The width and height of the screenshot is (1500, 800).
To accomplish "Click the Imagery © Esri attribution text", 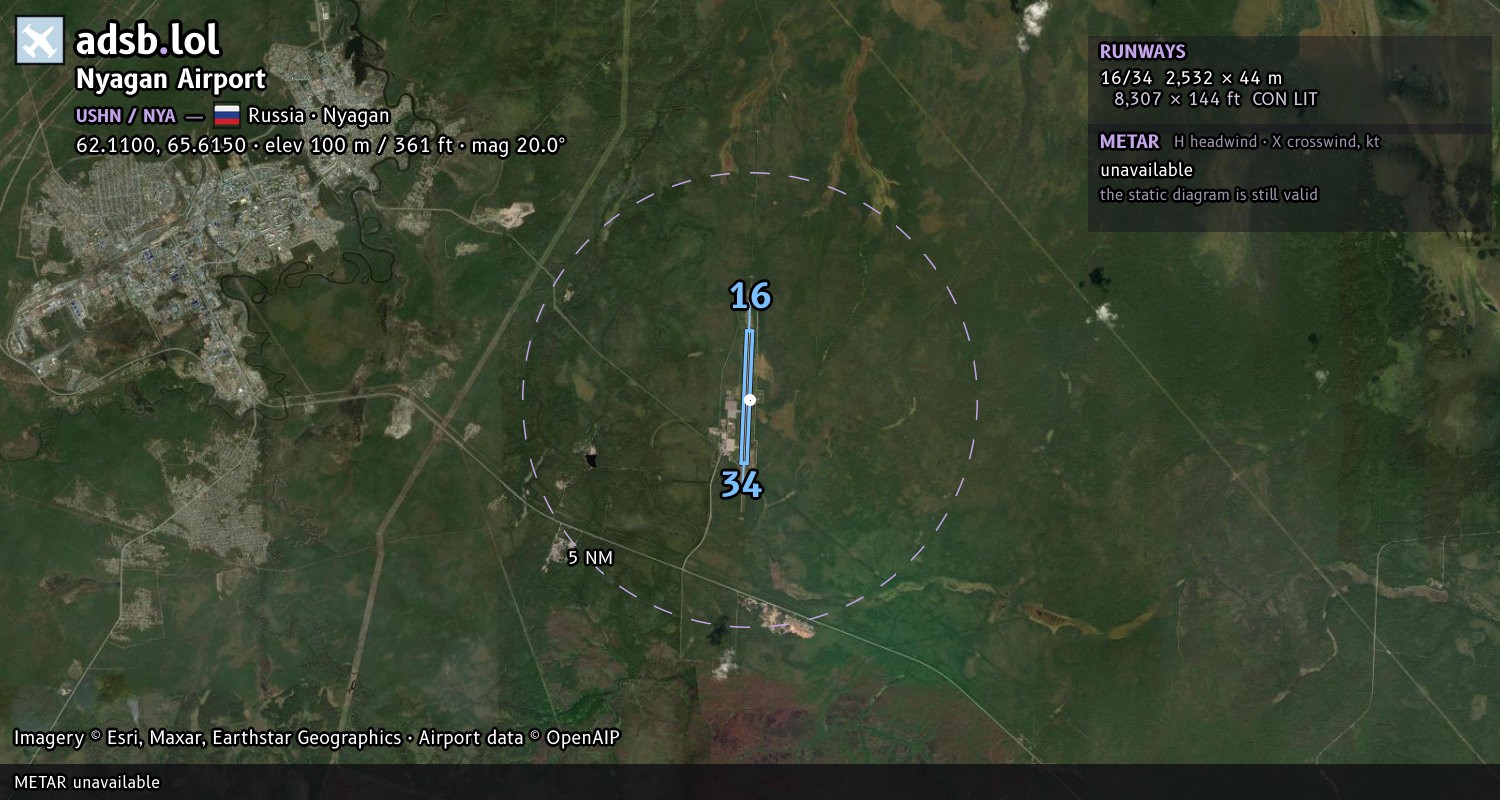I will (x=316, y=738).
